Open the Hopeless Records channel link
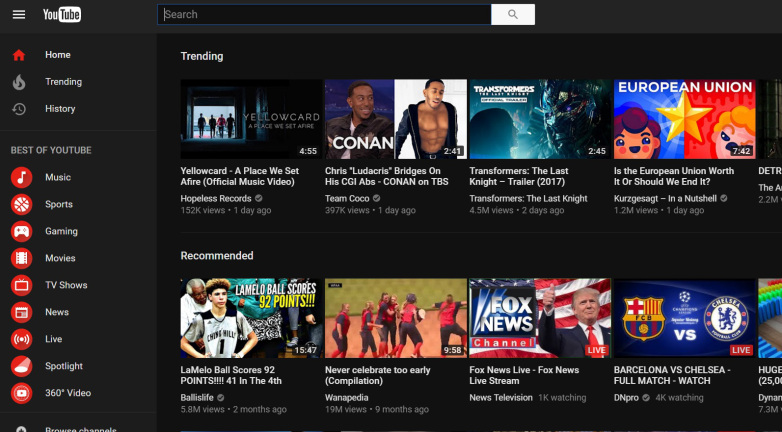Image resolution: width=782 pixels, height=432 pixels. (x=216, y=198)
